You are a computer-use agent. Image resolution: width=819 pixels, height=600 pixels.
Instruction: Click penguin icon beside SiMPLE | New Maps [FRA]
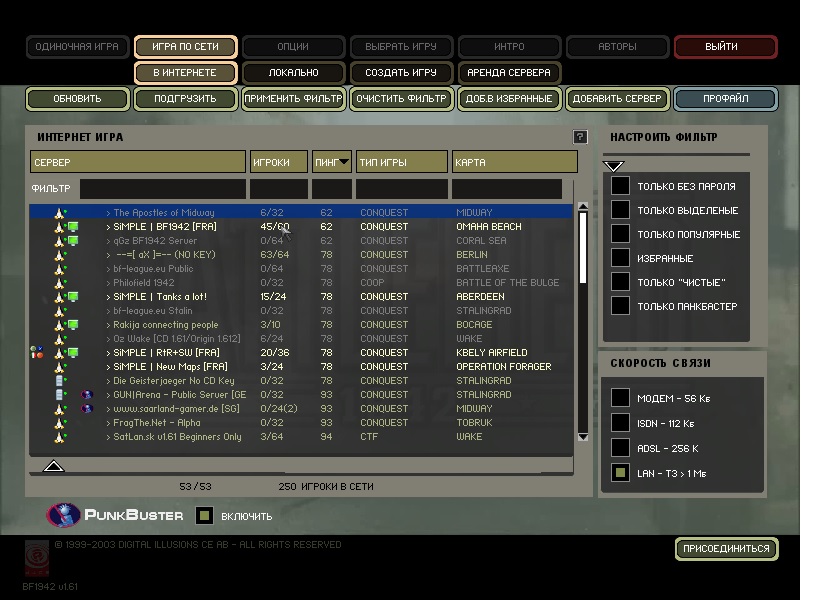pos(60,367)
